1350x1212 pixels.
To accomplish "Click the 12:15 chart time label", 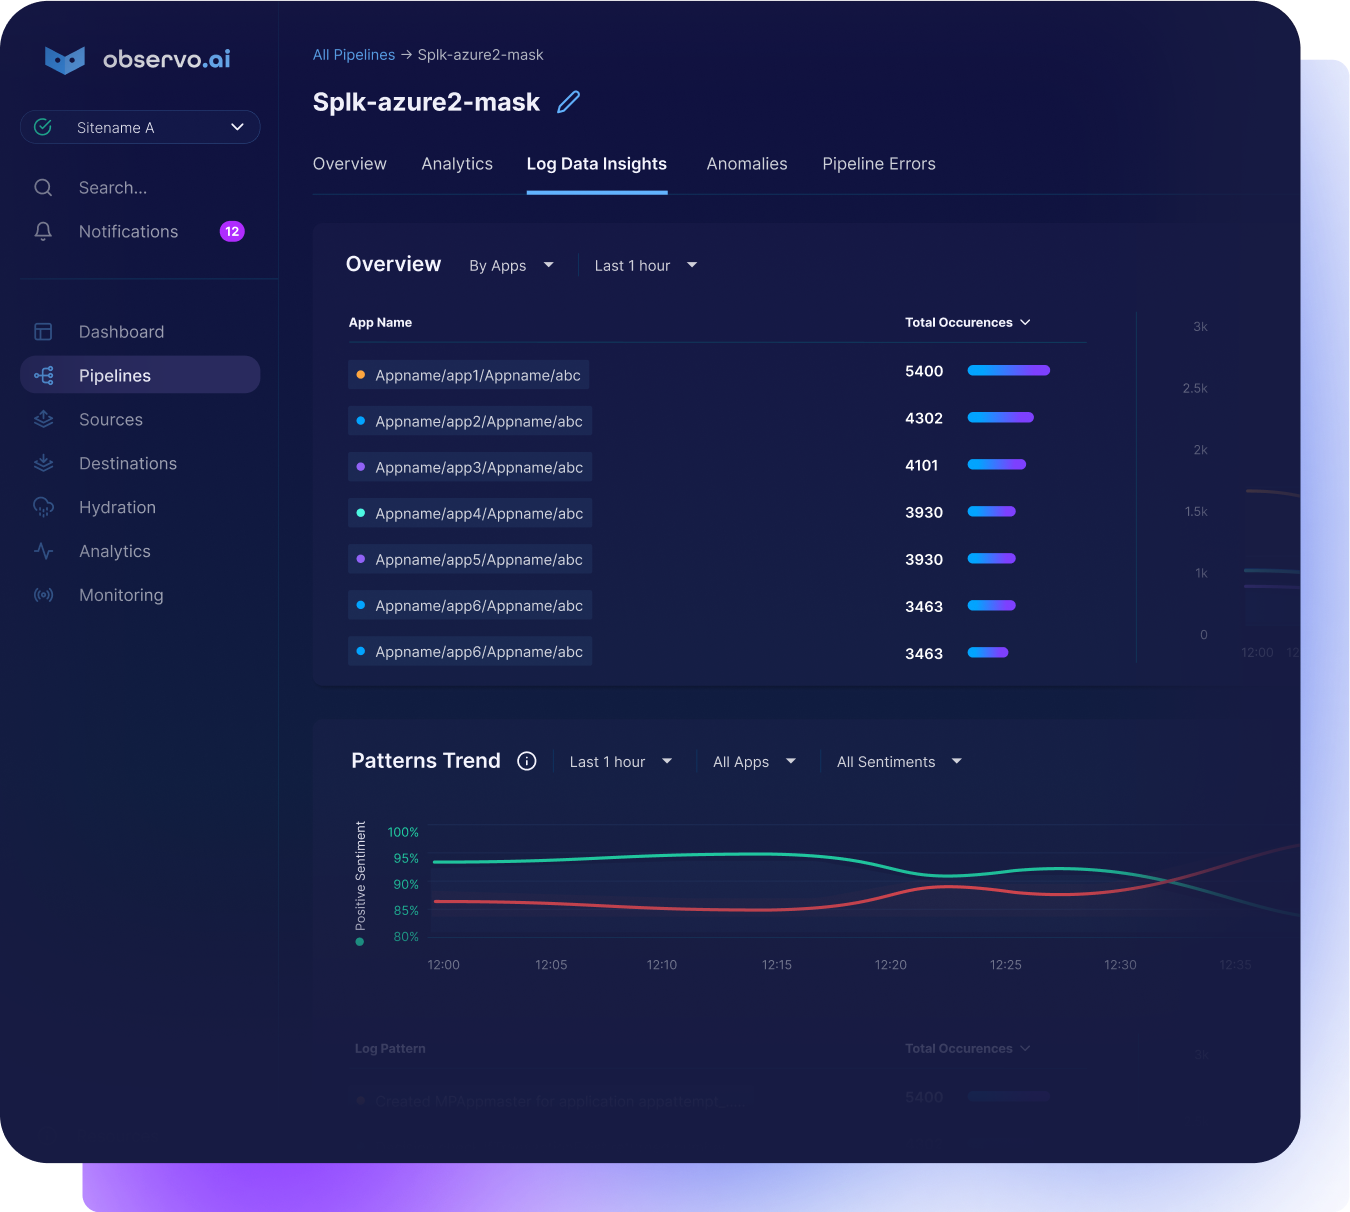I will click(777, 965).
